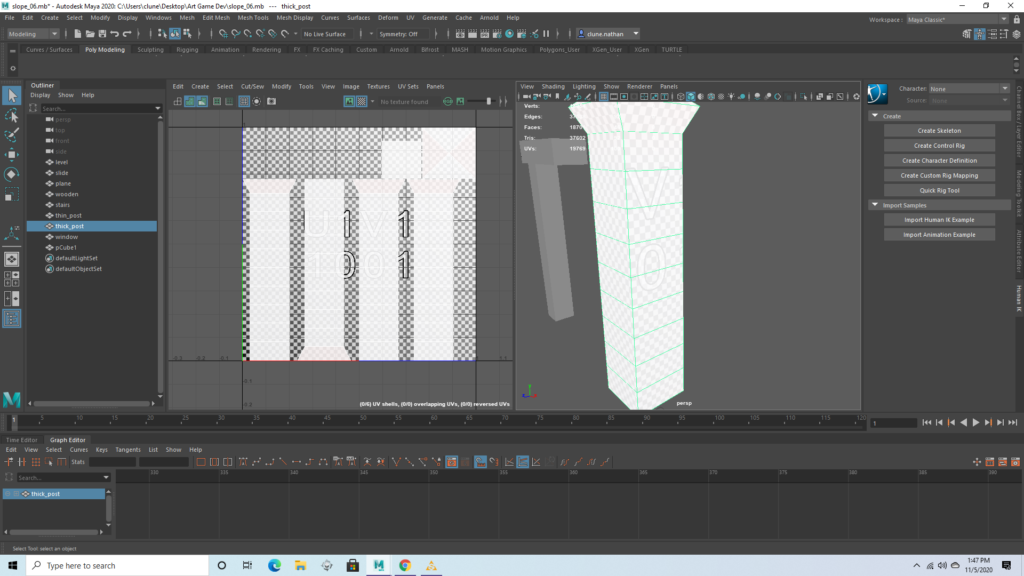Click the Maya icon in Windows taskbar
The width and height of the screenshot is (1024, 576).
(x=379, y=565)
